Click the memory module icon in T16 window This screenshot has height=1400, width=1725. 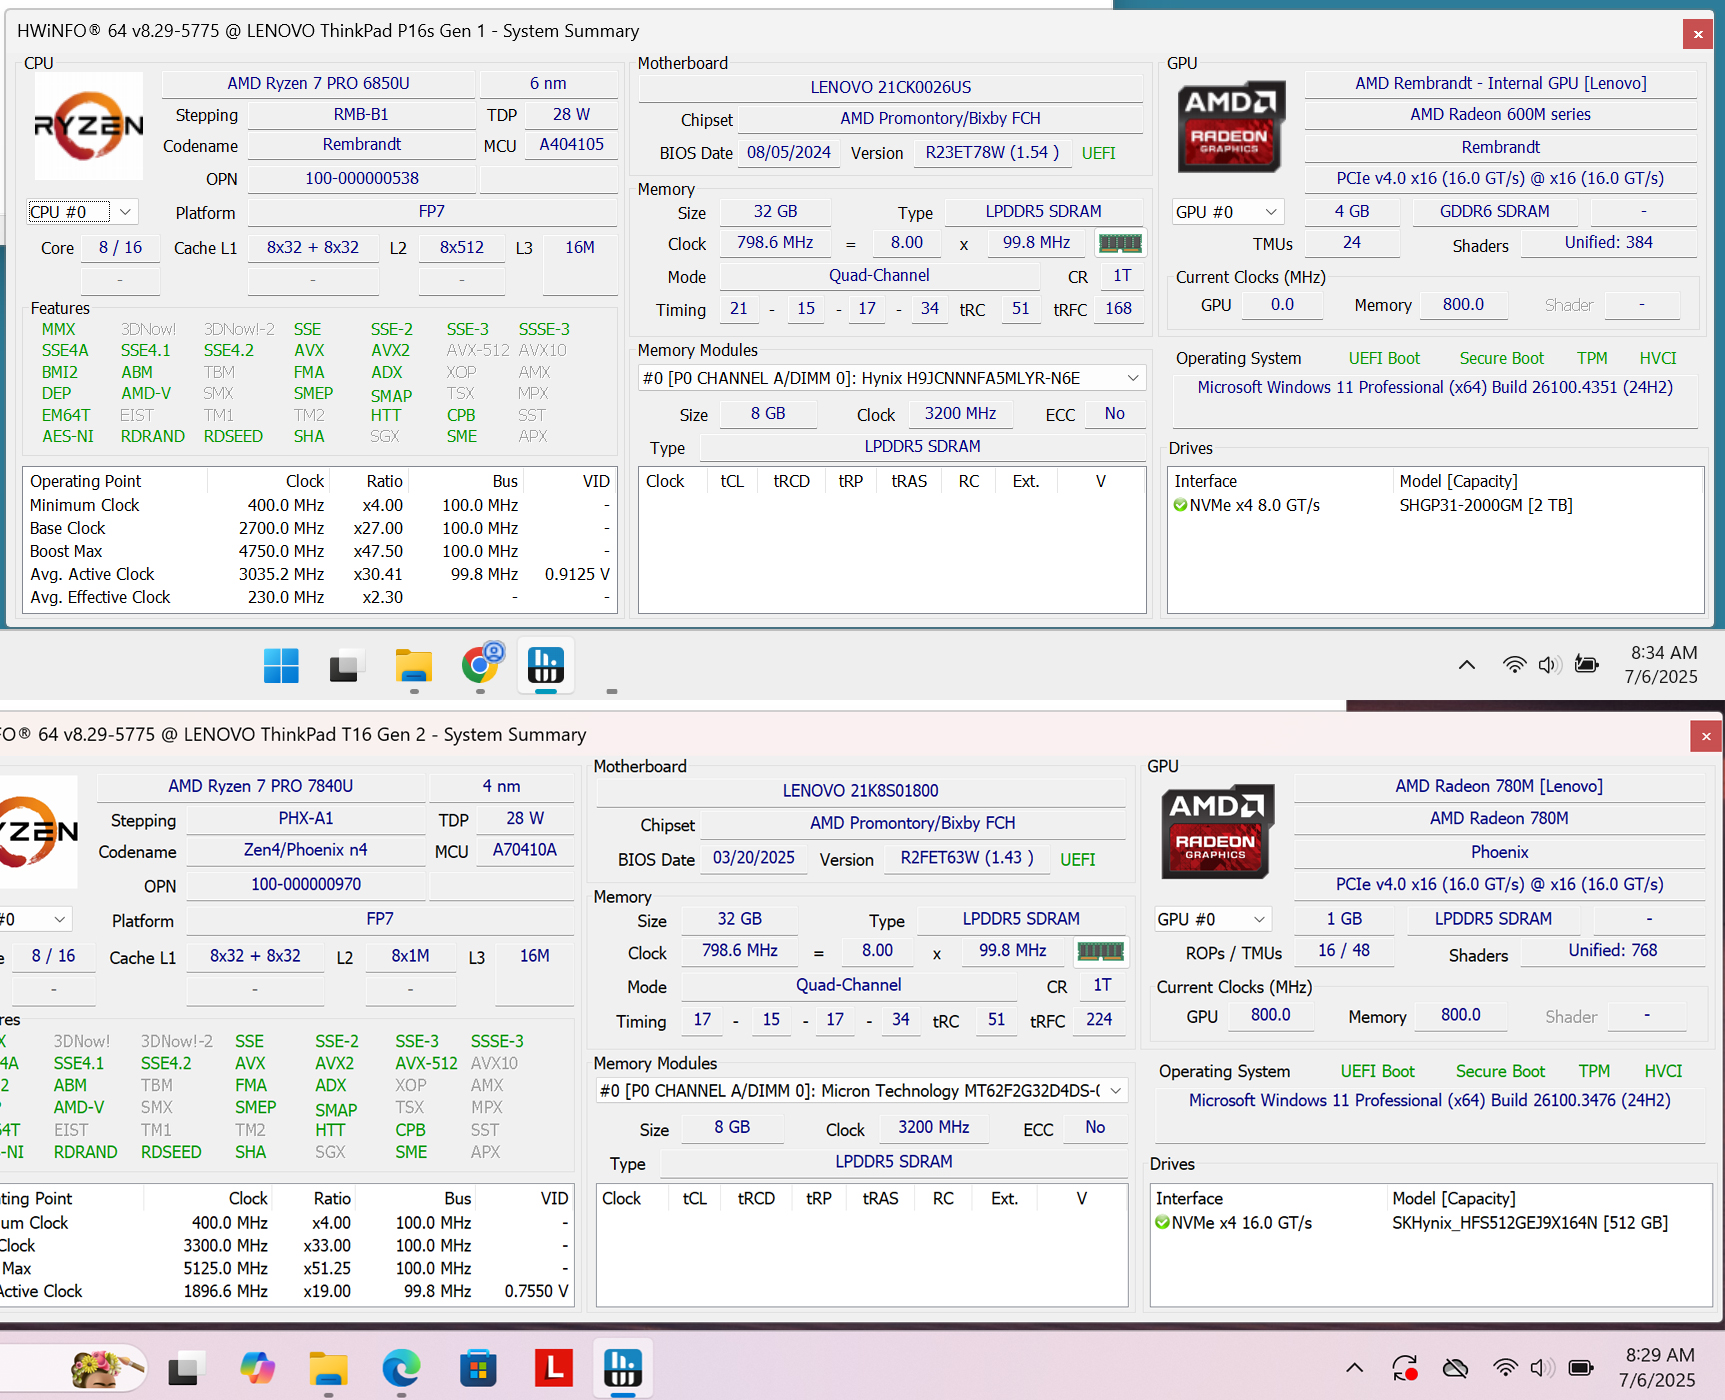click(x=1101, y=951)
